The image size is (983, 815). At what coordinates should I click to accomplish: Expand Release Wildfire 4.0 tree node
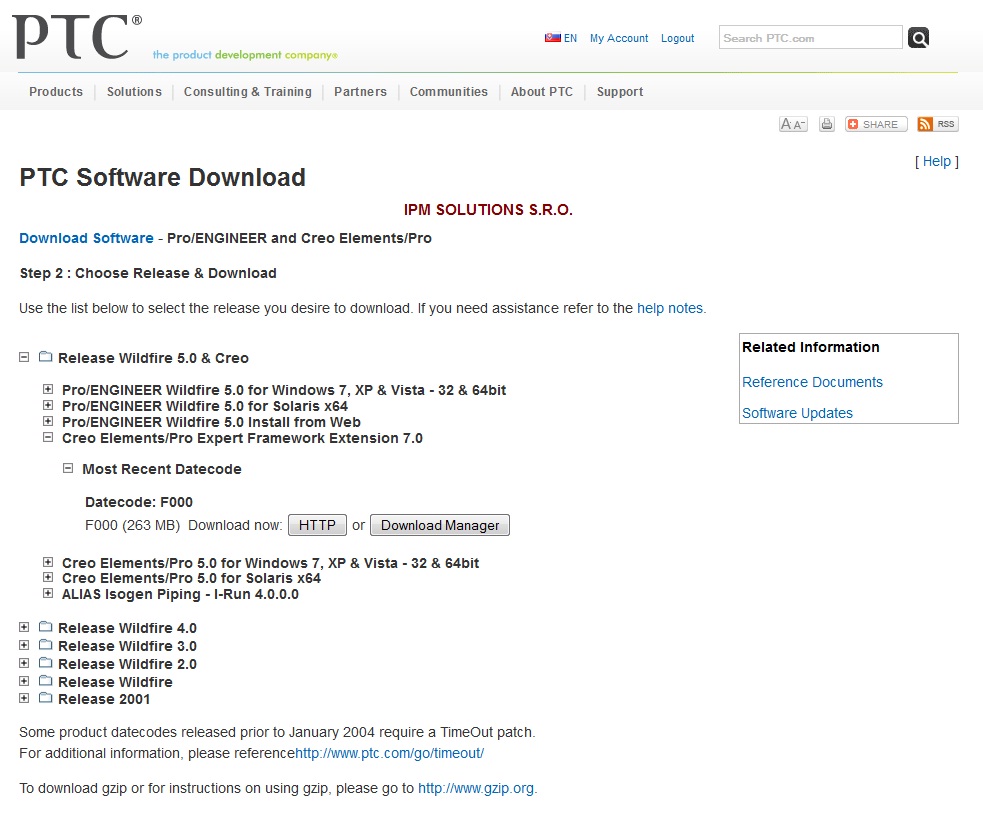pyautogui.click(x=24, y=627)
